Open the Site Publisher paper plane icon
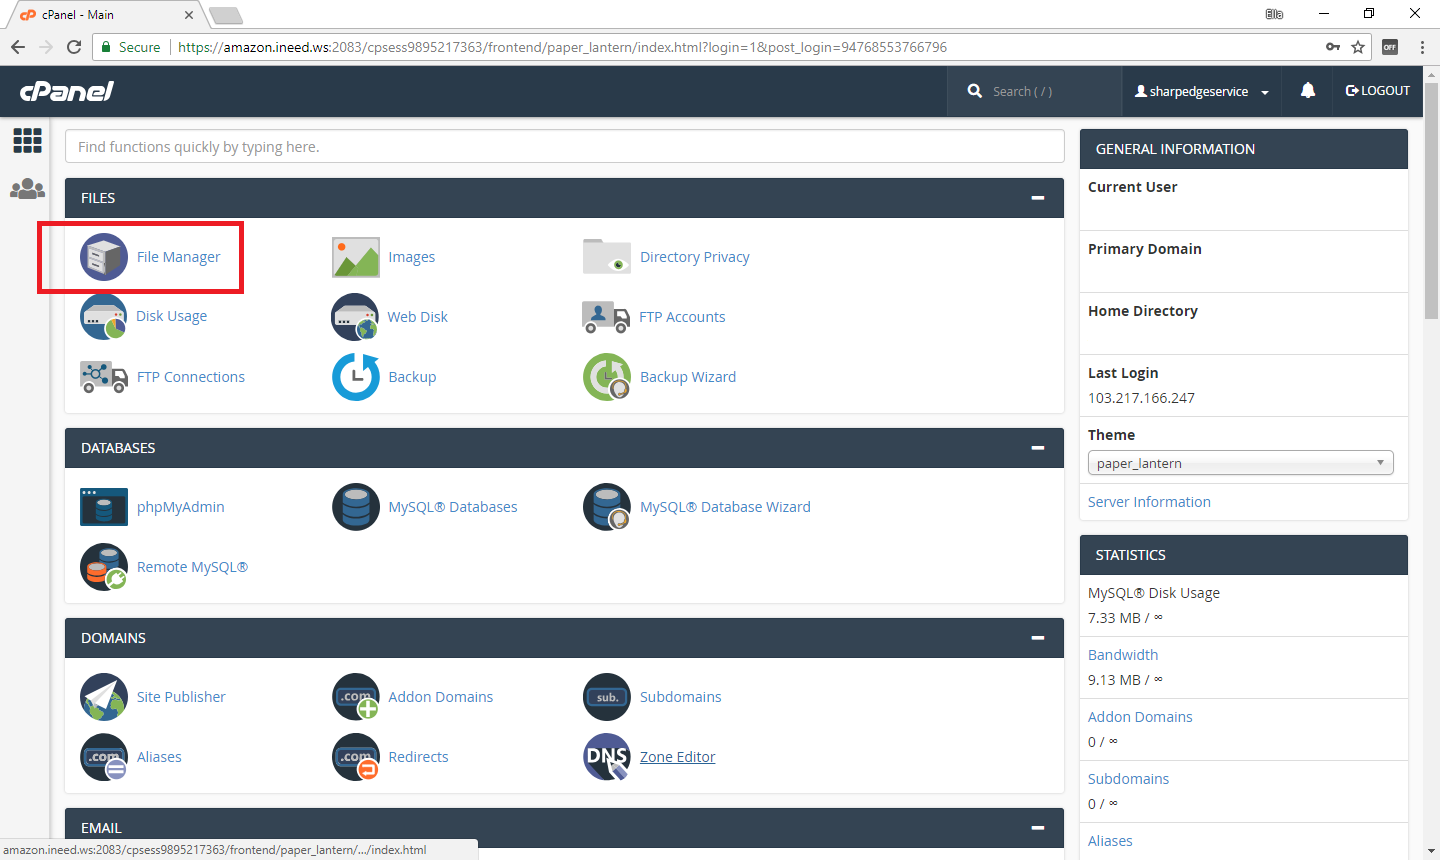 (104, 697)
